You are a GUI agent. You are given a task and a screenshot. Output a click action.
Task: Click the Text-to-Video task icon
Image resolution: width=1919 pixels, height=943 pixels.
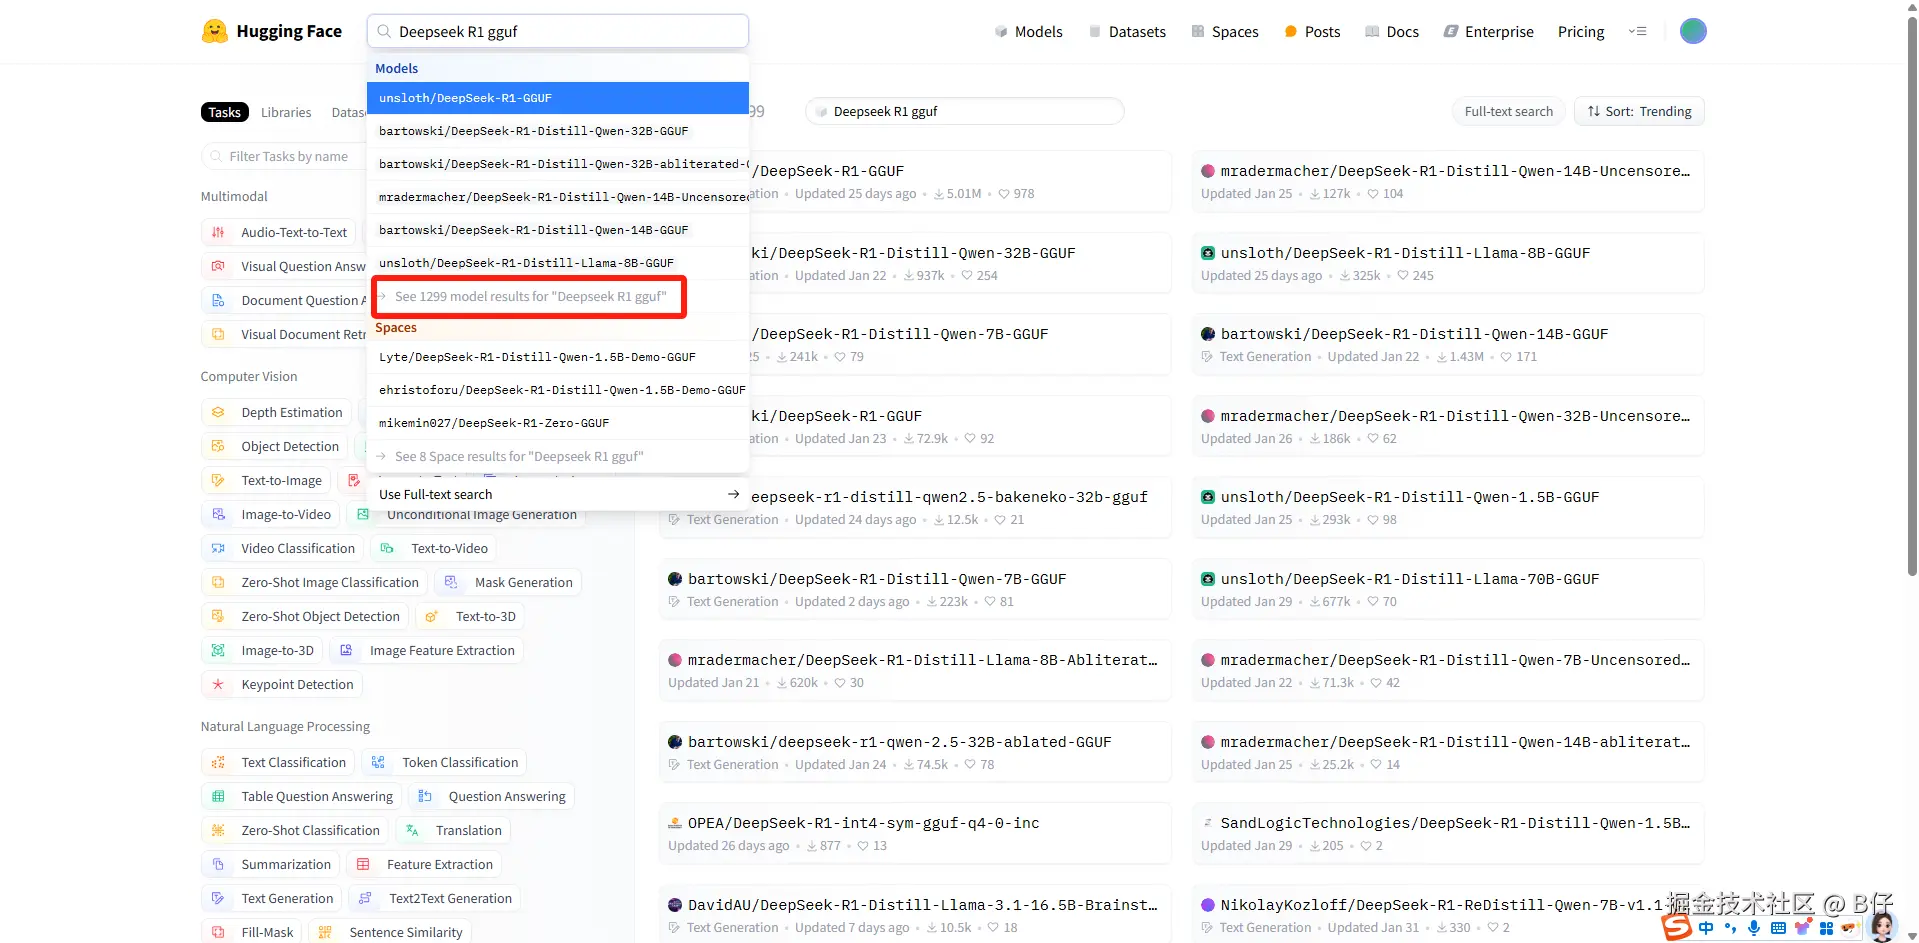coord(388,548)
